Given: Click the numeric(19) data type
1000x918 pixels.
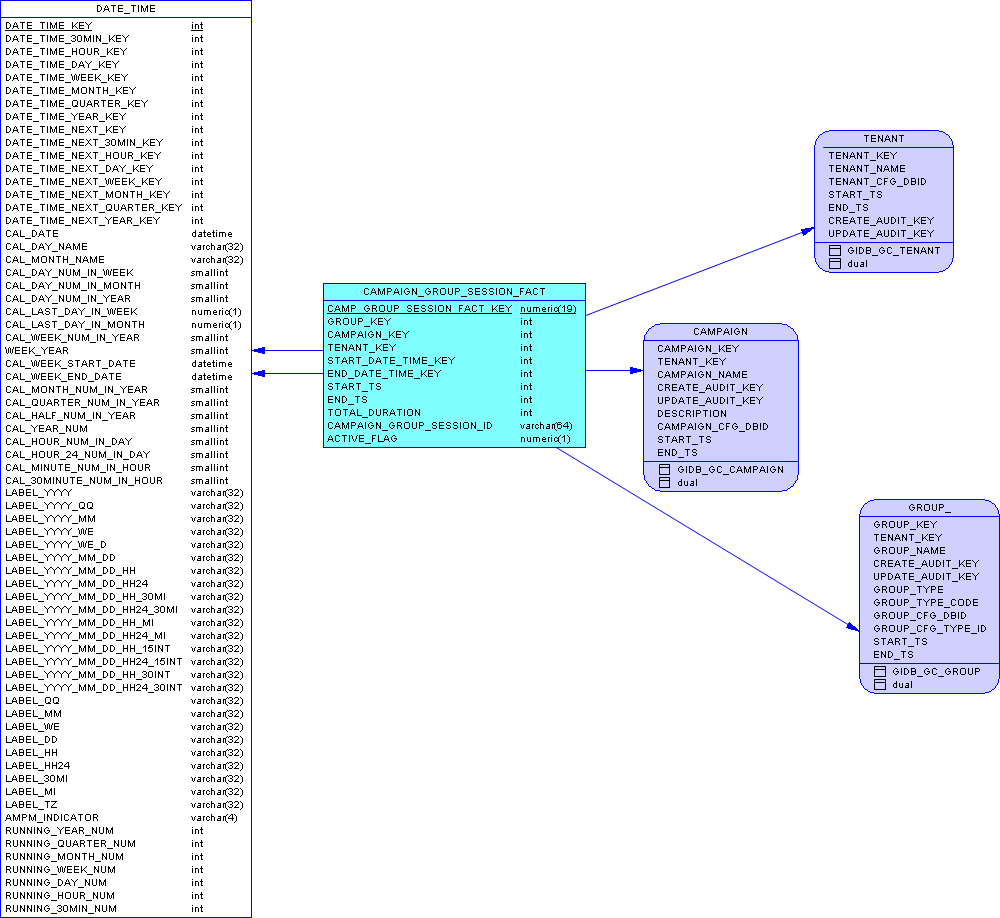Looking at the screenshot, I should click(548, 309).
